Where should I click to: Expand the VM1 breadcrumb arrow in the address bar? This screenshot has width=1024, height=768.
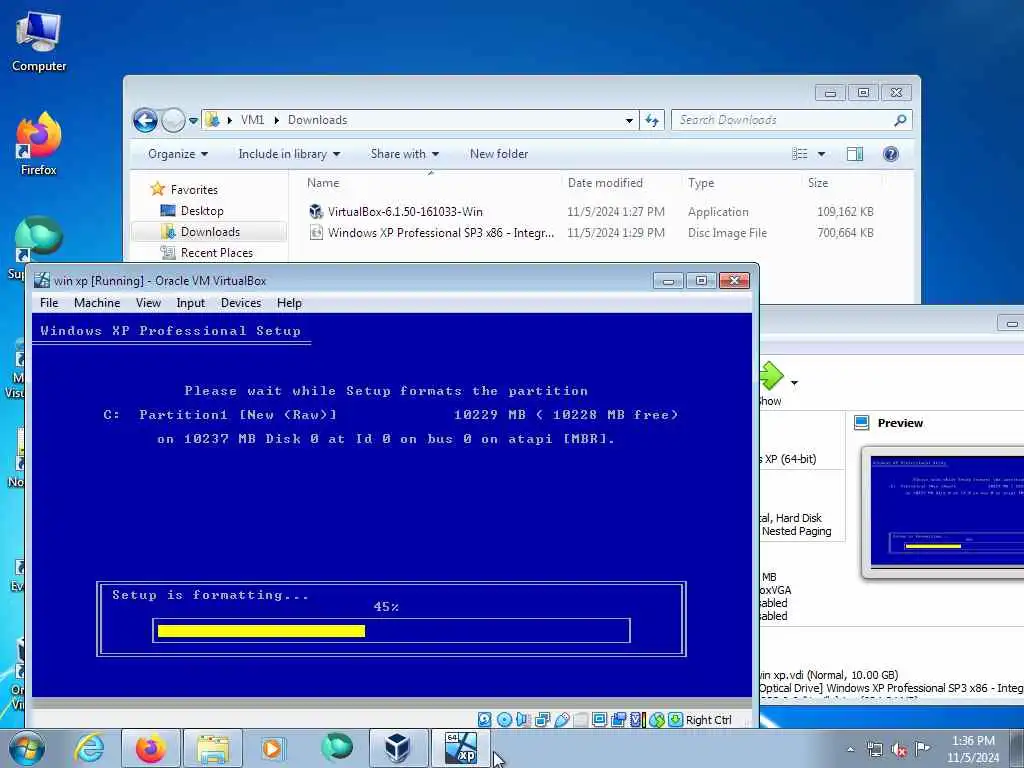point(276,120)
